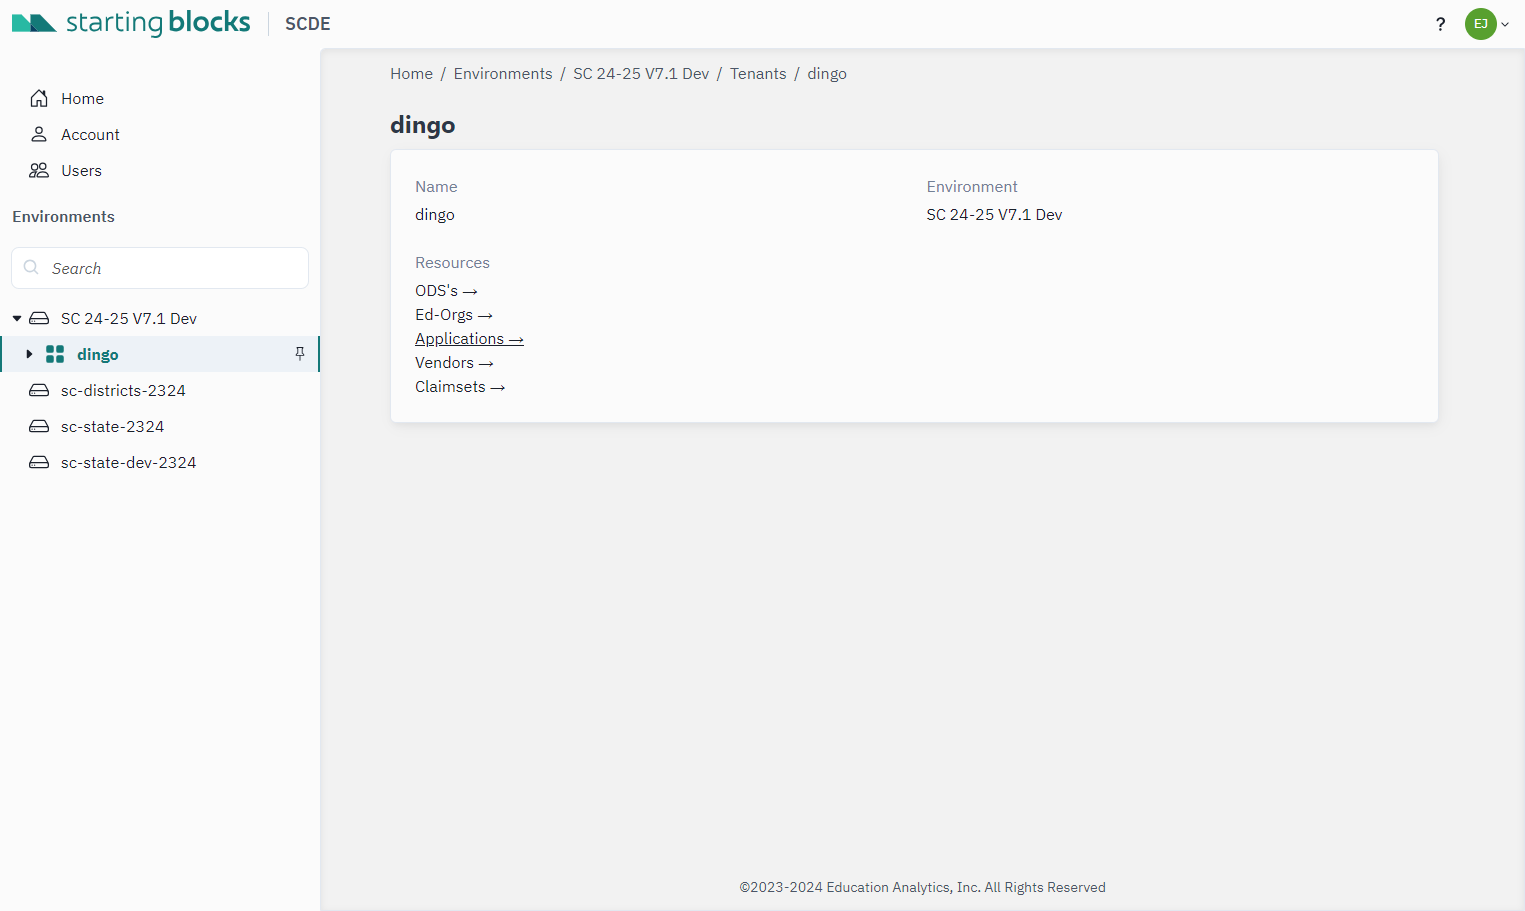Toggle the pin icon on dingo row
Screen dimensions: 1525x911
point(300,354)
